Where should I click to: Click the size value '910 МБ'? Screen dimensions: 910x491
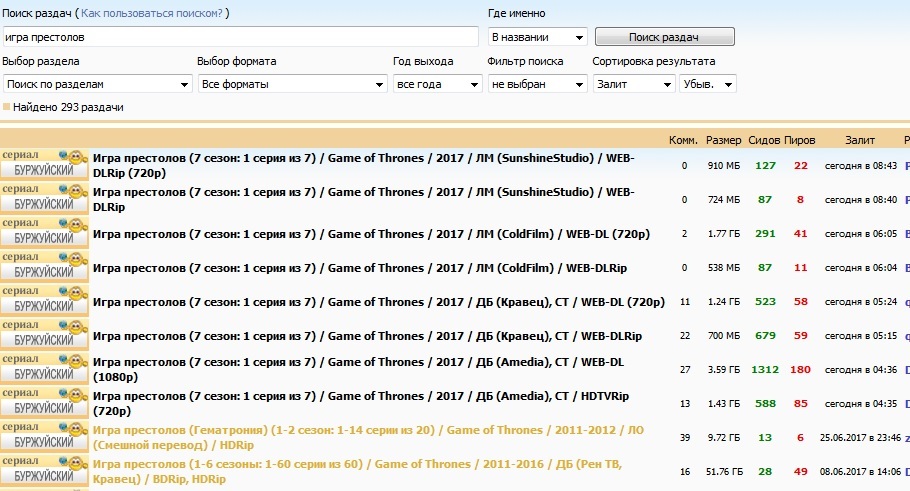[724, 165]
